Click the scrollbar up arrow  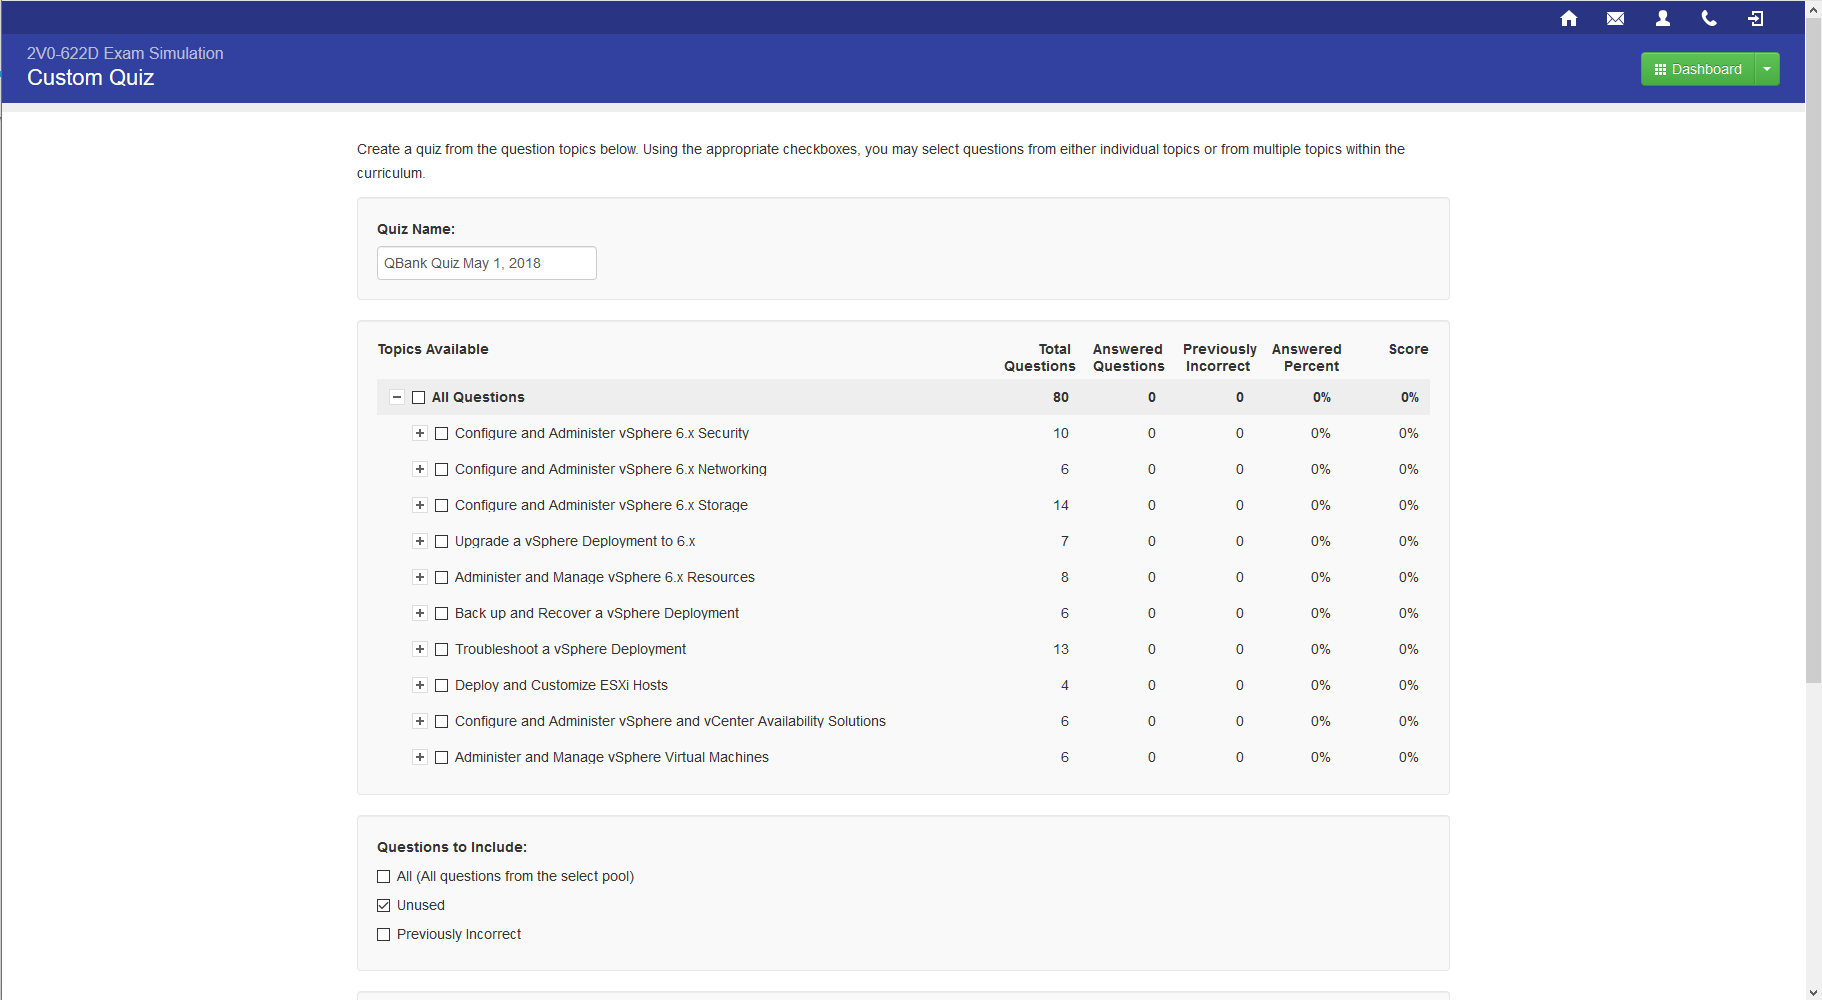click(x=1812, y=8)
